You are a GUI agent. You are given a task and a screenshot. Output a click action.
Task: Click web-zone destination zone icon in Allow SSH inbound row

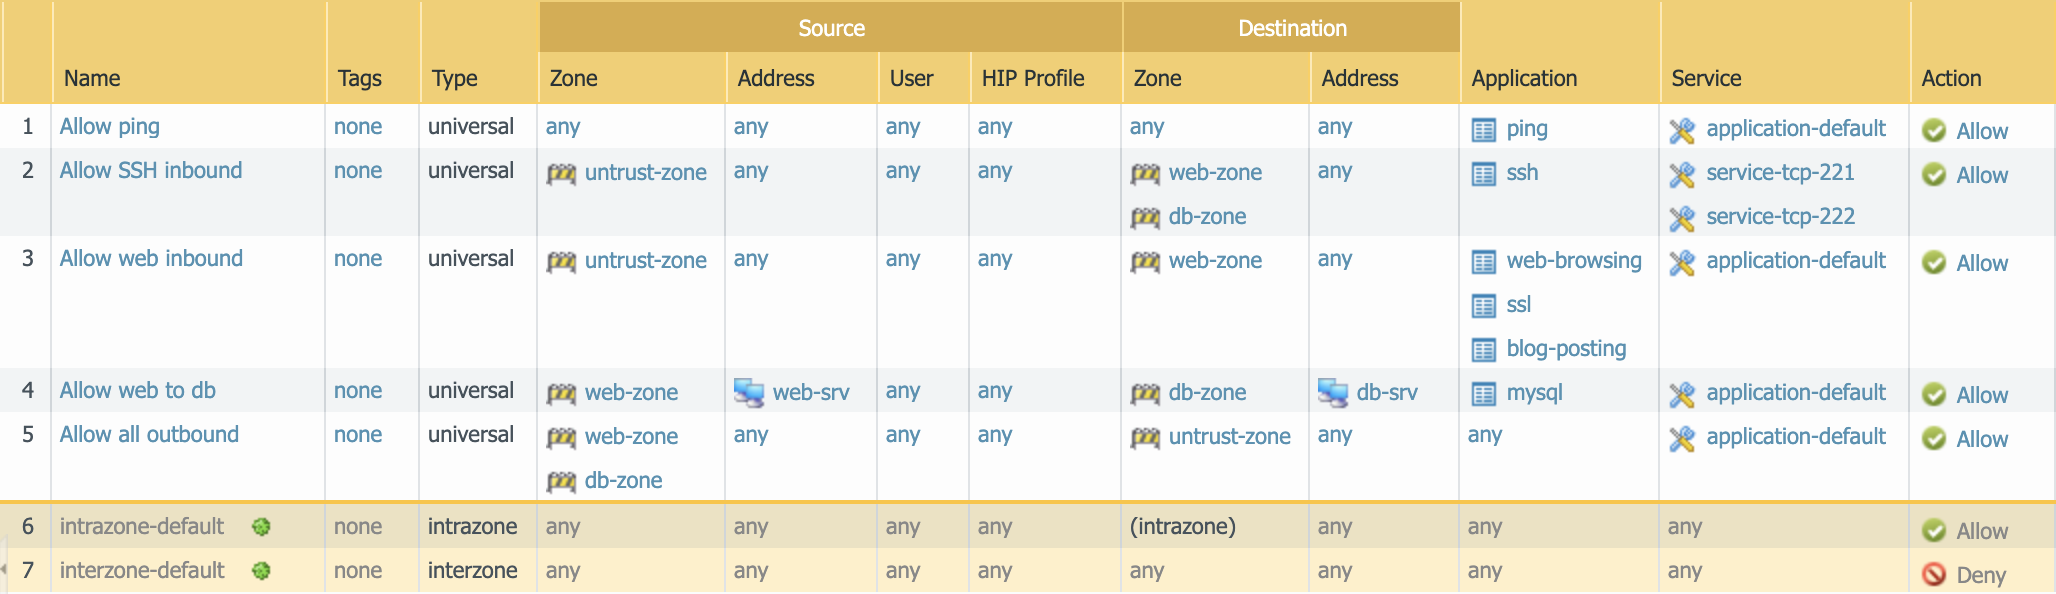1145,174
